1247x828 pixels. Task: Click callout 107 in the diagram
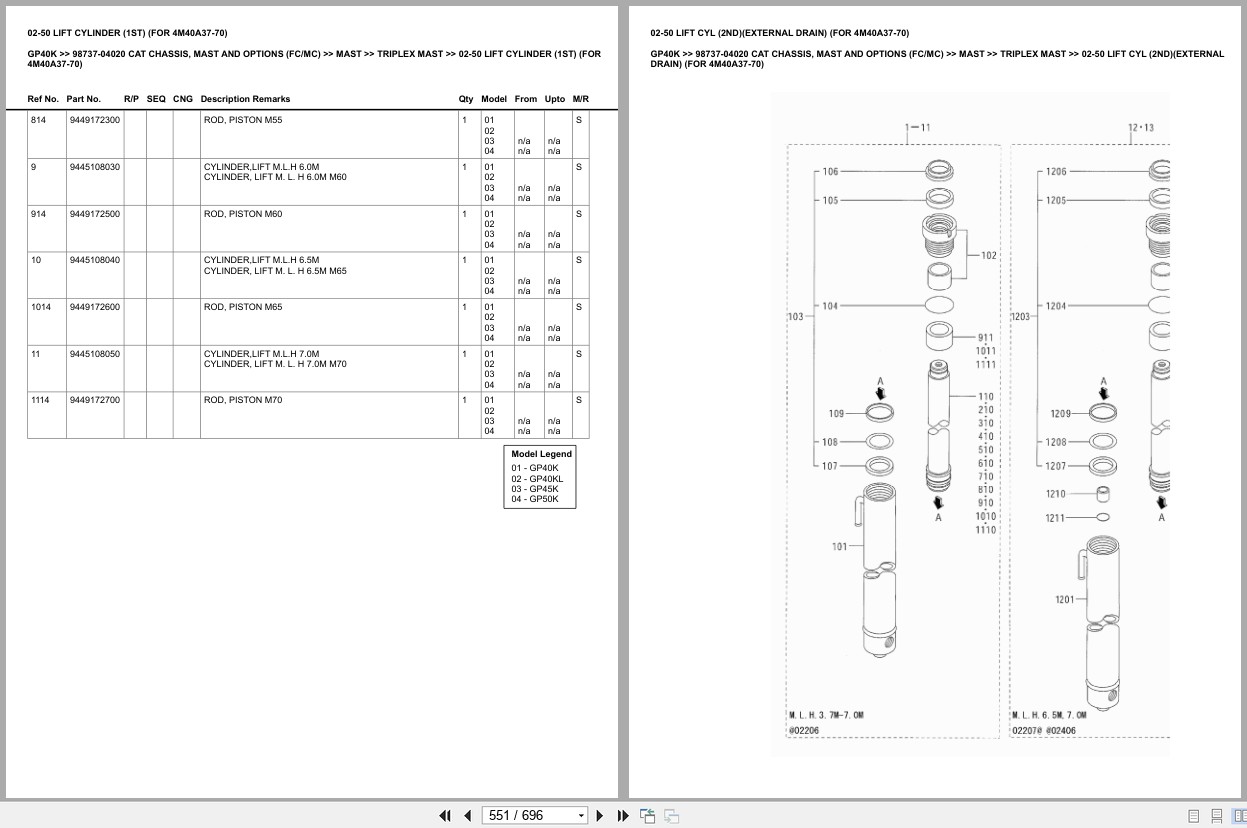coord(830,466)
